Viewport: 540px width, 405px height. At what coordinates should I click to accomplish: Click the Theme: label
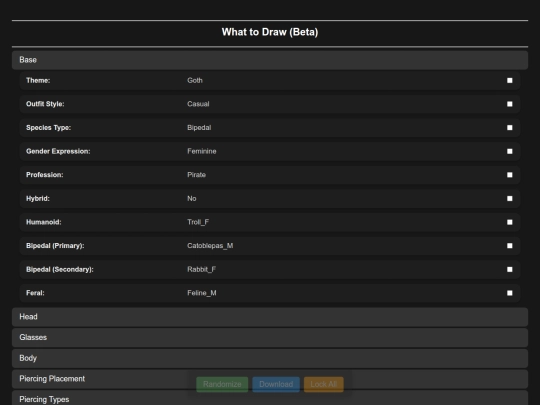point(38,80)
